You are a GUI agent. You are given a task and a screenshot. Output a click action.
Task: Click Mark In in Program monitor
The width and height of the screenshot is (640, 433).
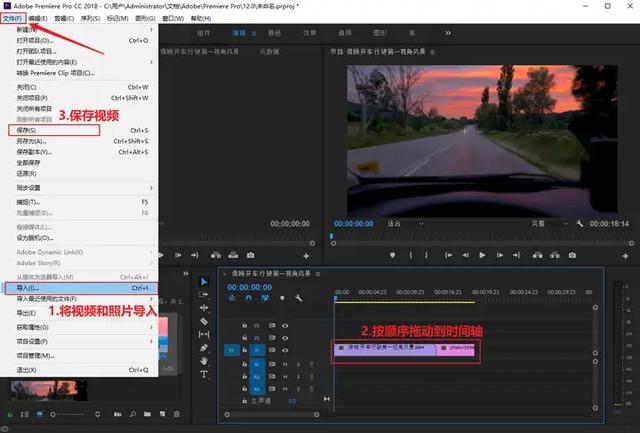coord(411,255)
